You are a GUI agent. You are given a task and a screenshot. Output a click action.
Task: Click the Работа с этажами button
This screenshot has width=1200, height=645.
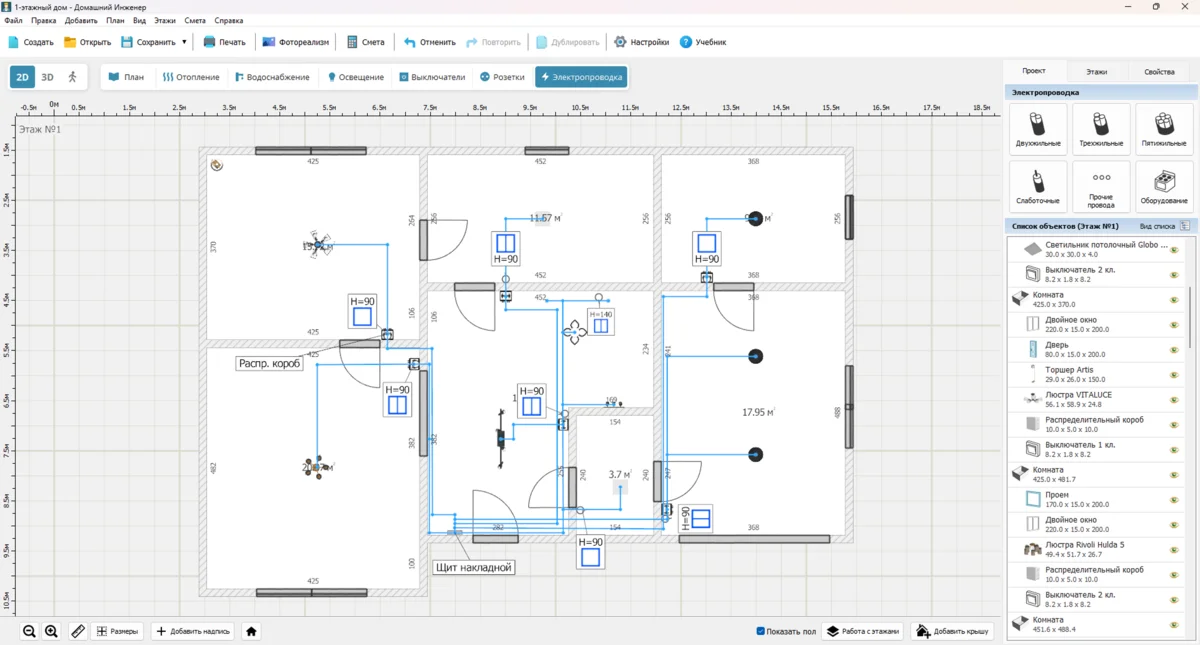[x=863, y=631]
